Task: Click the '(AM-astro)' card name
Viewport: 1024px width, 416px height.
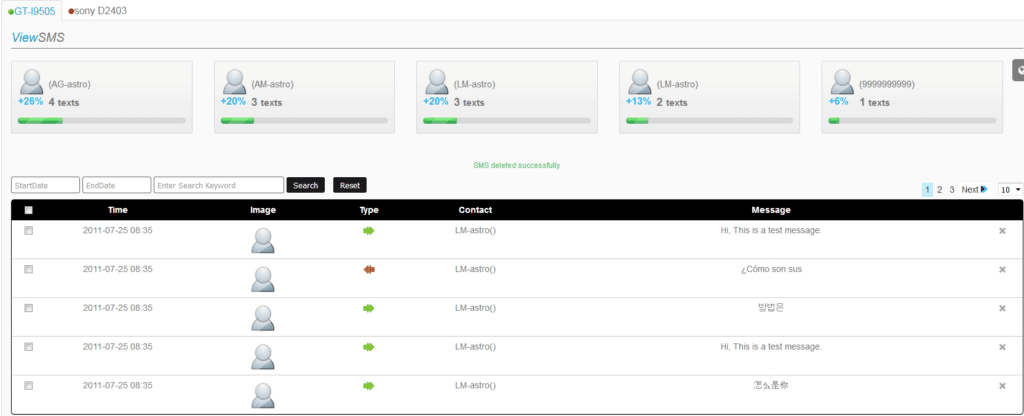Action: pos(272,84)
